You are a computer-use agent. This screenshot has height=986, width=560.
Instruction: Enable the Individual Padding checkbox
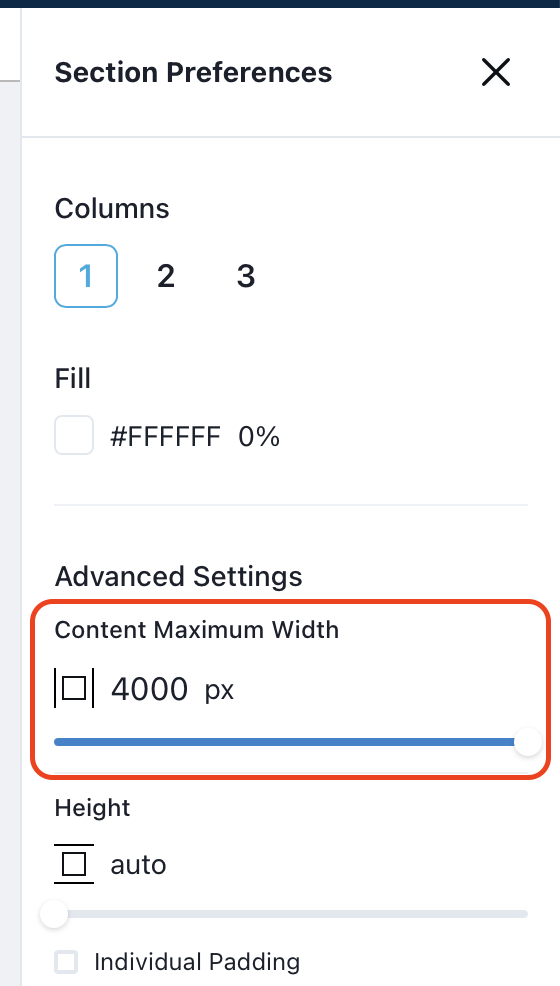tap(66, 962)
